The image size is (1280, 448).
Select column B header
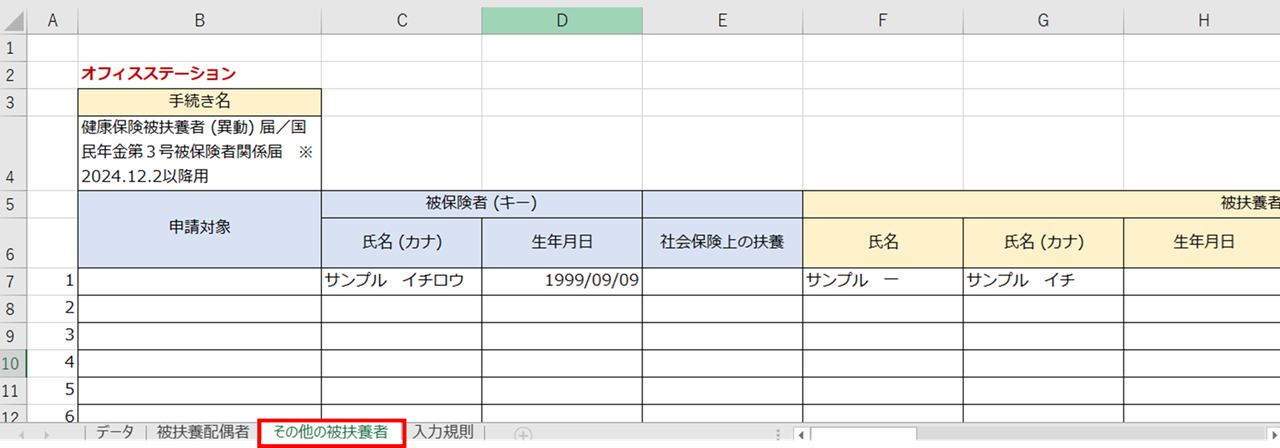199,20
